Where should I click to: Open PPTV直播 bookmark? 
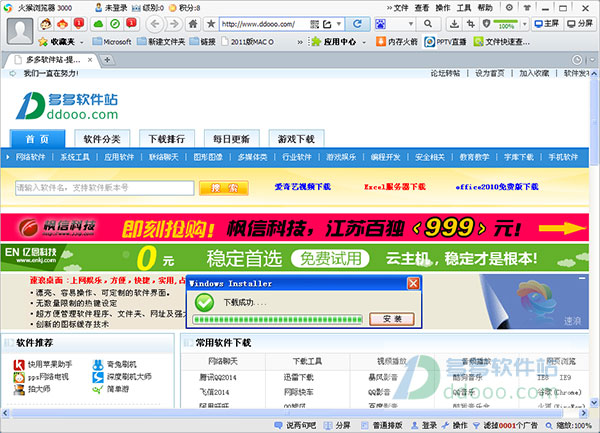(445, 42)
